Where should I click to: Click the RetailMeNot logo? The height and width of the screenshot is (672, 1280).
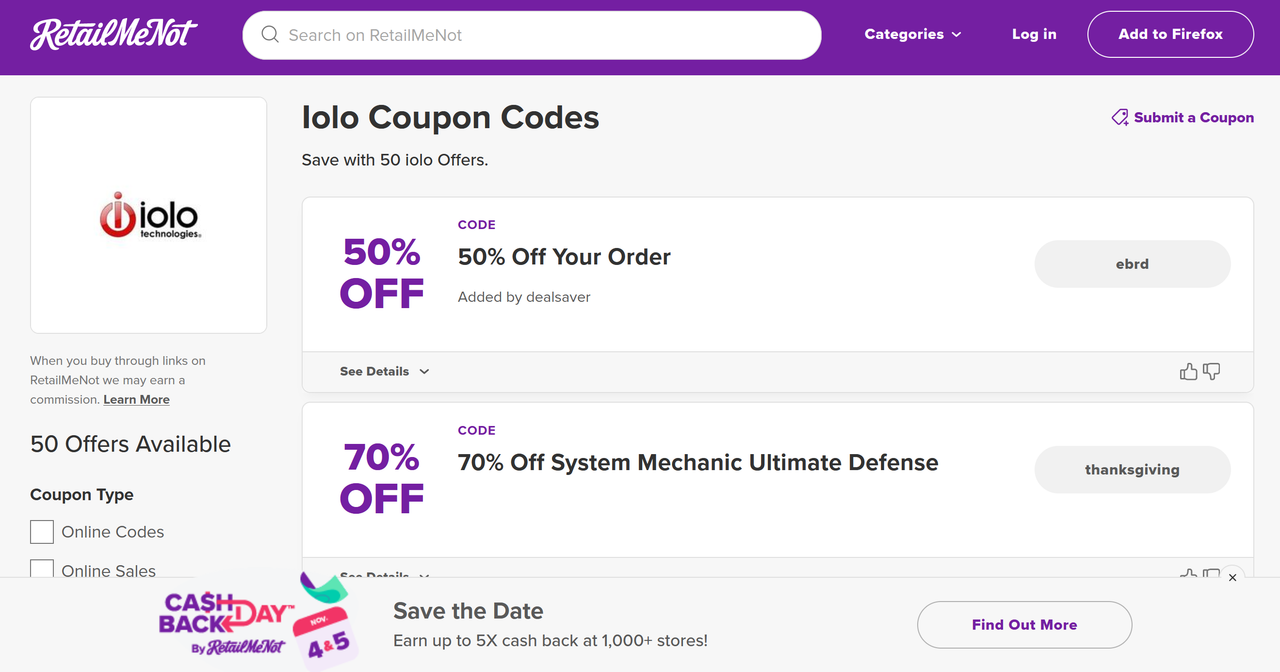tap(114, 35)
